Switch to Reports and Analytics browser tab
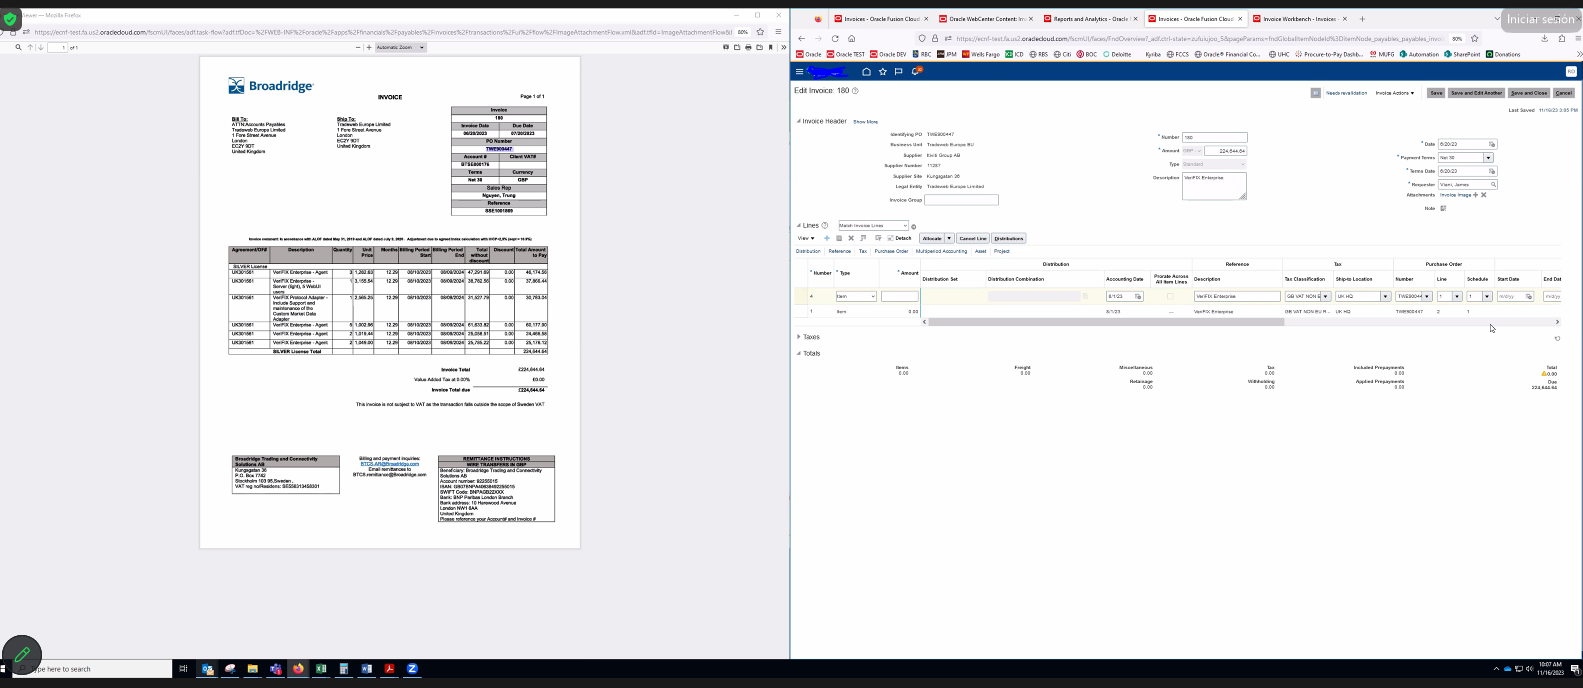Screen dimensions: 1583x688 coord(1092,18)
